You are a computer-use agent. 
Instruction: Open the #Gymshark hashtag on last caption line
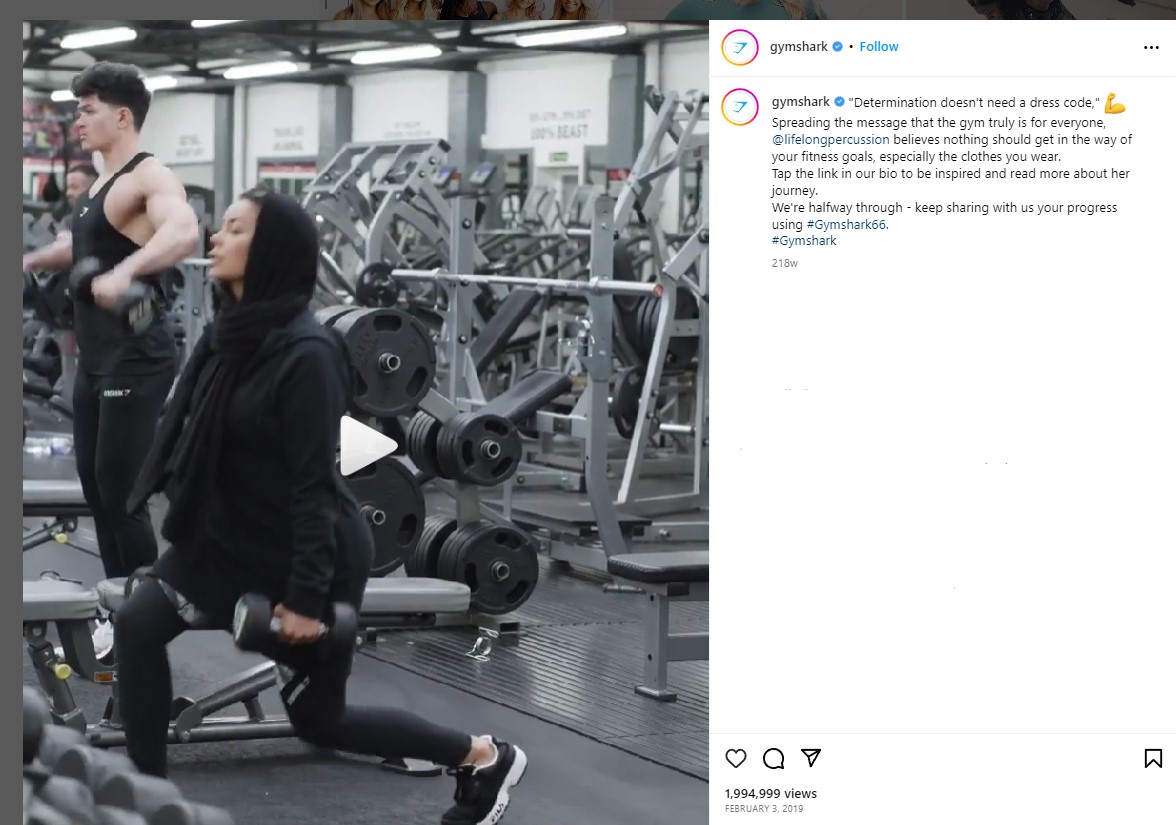[x=804, y=241]
